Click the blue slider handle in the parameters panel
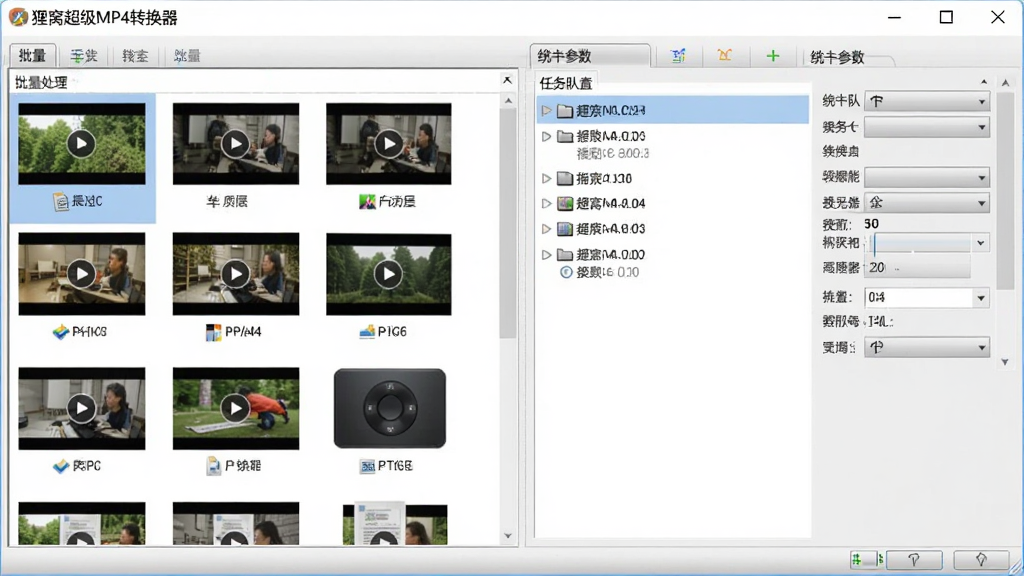 point(874,244)
